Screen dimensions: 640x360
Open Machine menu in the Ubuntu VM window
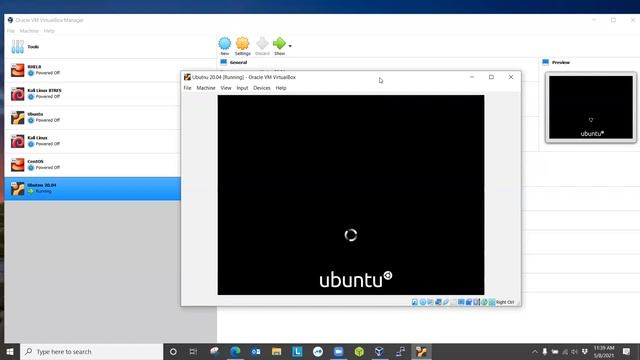click(206, 88)
